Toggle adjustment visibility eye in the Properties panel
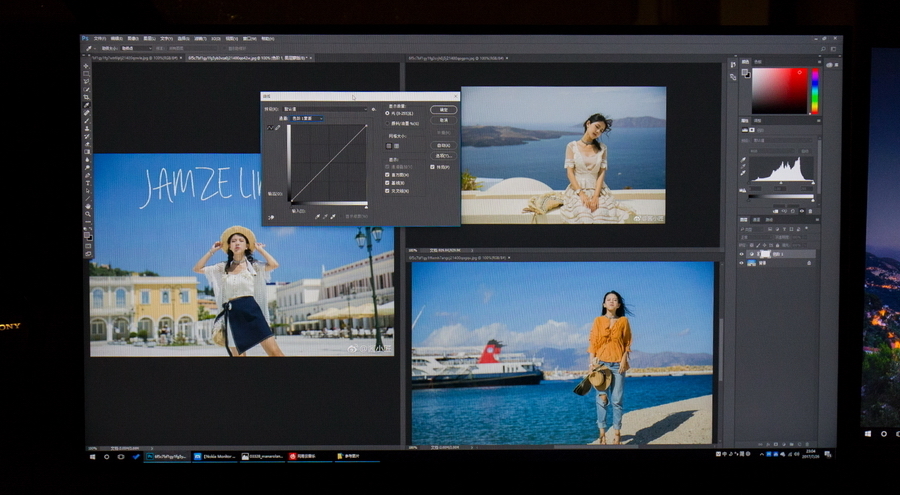The image size is (900, 495). coord(801,211)
